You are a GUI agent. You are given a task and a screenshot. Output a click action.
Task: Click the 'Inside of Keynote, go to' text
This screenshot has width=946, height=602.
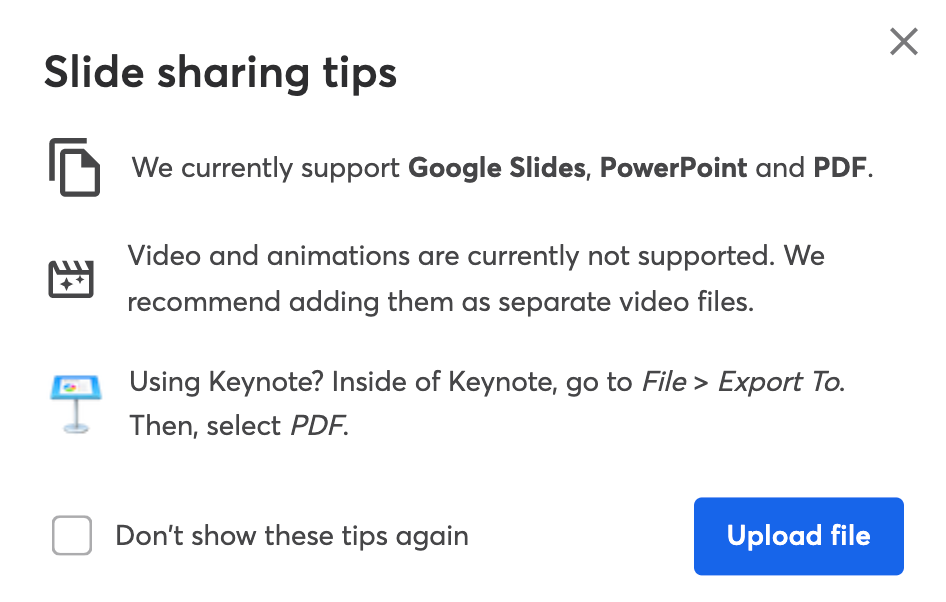pos(482,382)
